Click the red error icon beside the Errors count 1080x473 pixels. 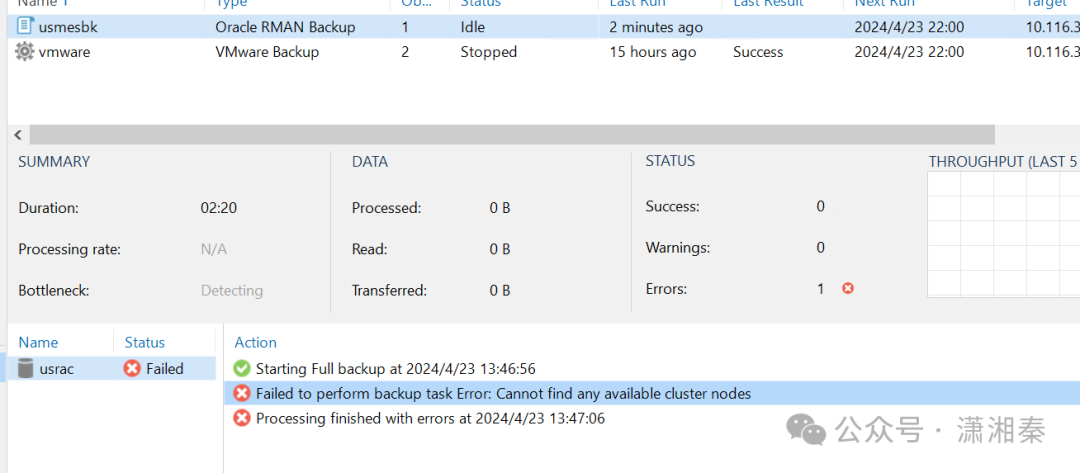(x=848, y=288)
